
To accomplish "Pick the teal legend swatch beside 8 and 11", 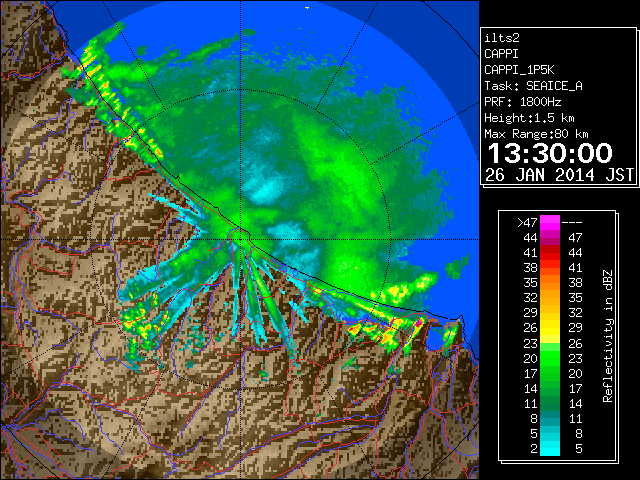I will 550,418.
